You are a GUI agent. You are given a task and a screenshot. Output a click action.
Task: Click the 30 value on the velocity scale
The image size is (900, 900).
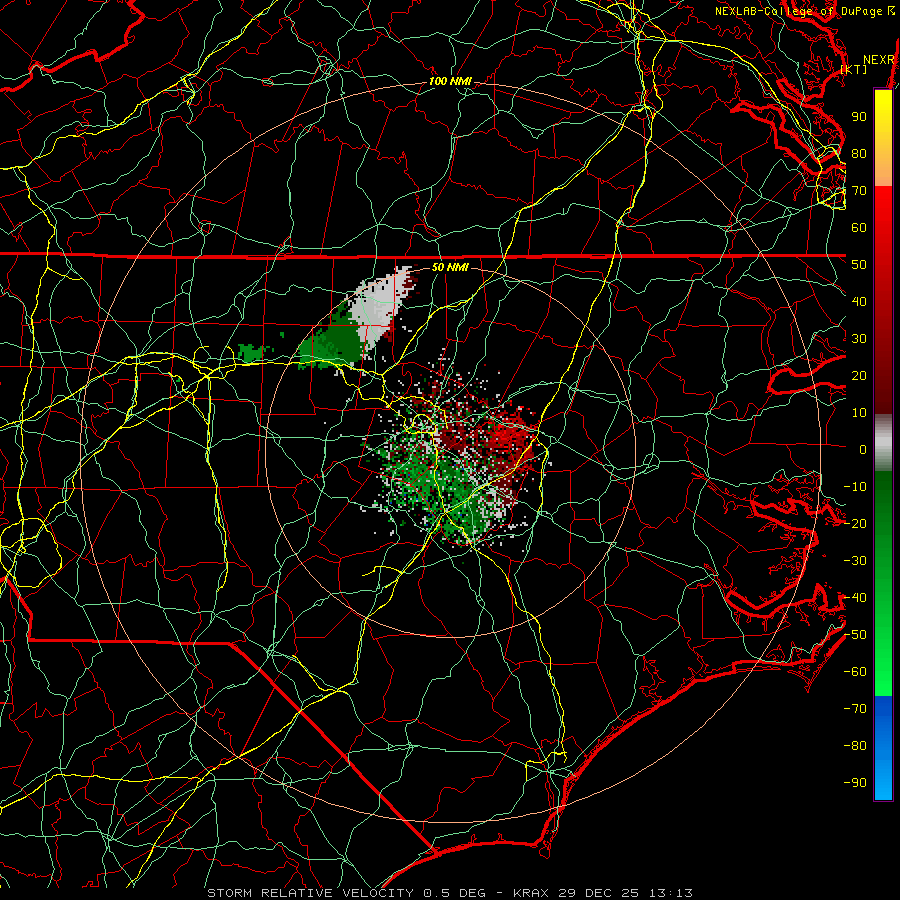pos(859,339)
